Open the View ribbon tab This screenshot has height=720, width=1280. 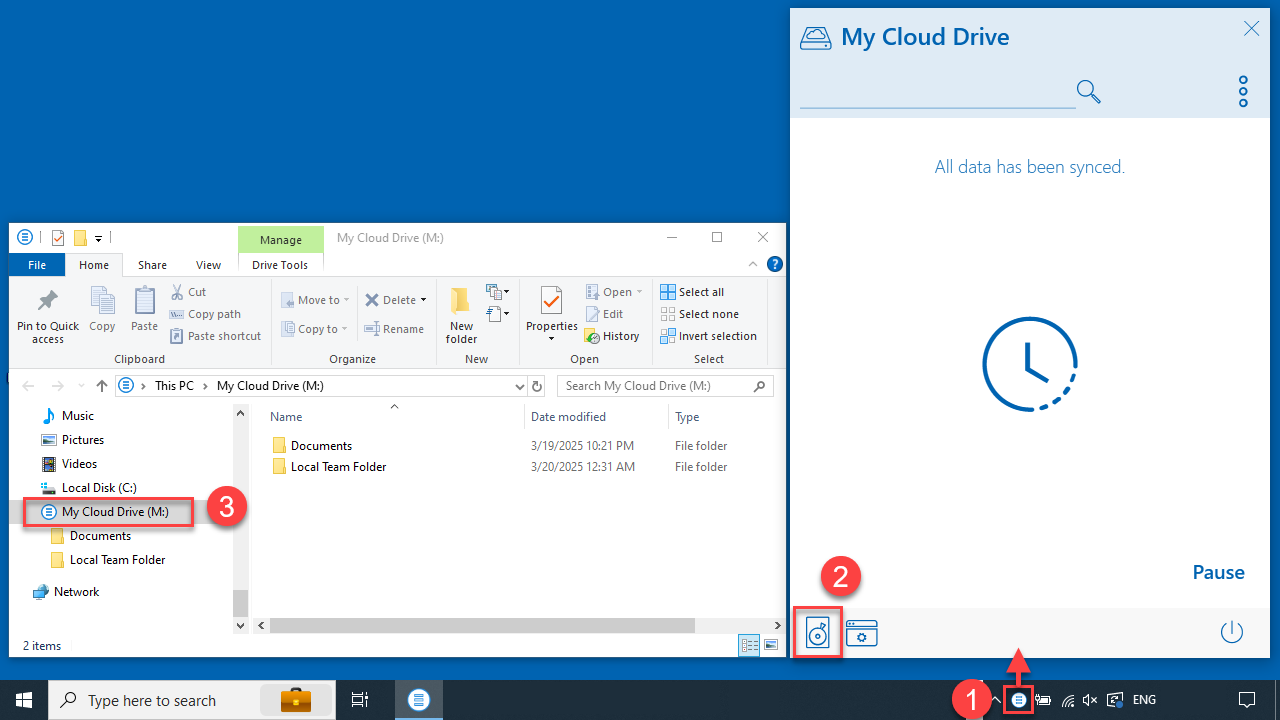(208, 265)
